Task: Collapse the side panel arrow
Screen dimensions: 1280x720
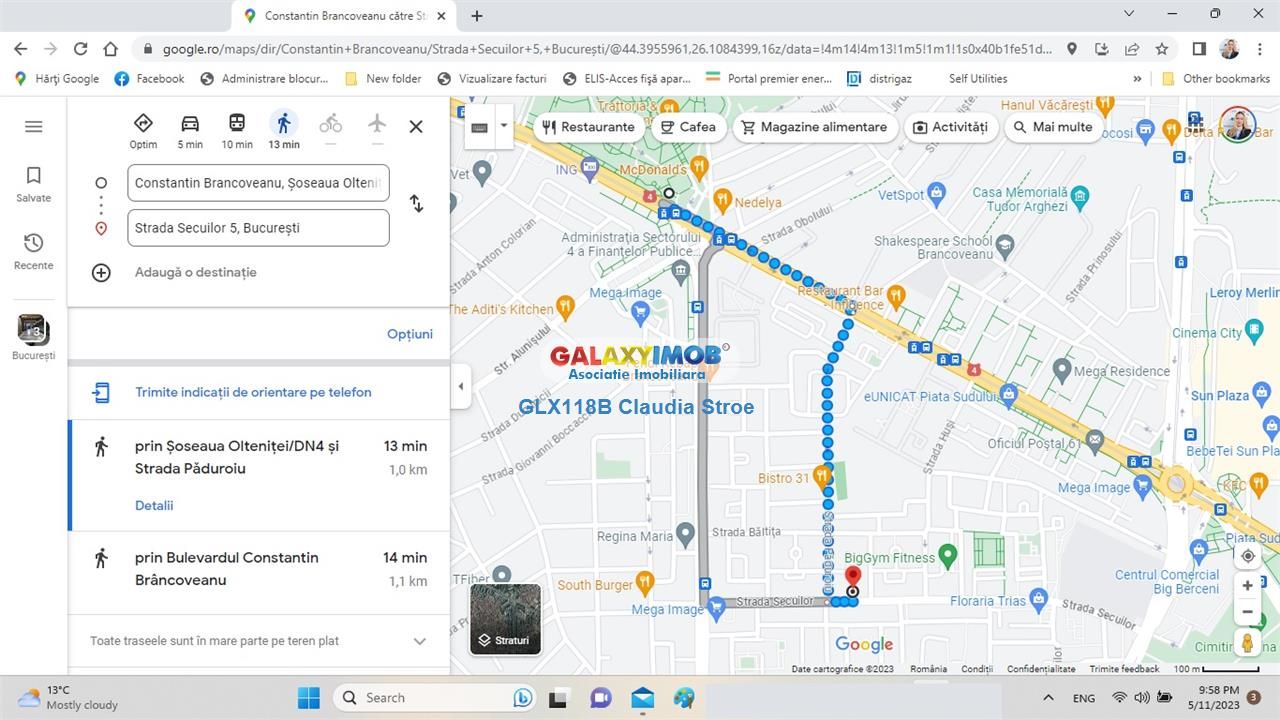Action: click(x=461, y=386)
